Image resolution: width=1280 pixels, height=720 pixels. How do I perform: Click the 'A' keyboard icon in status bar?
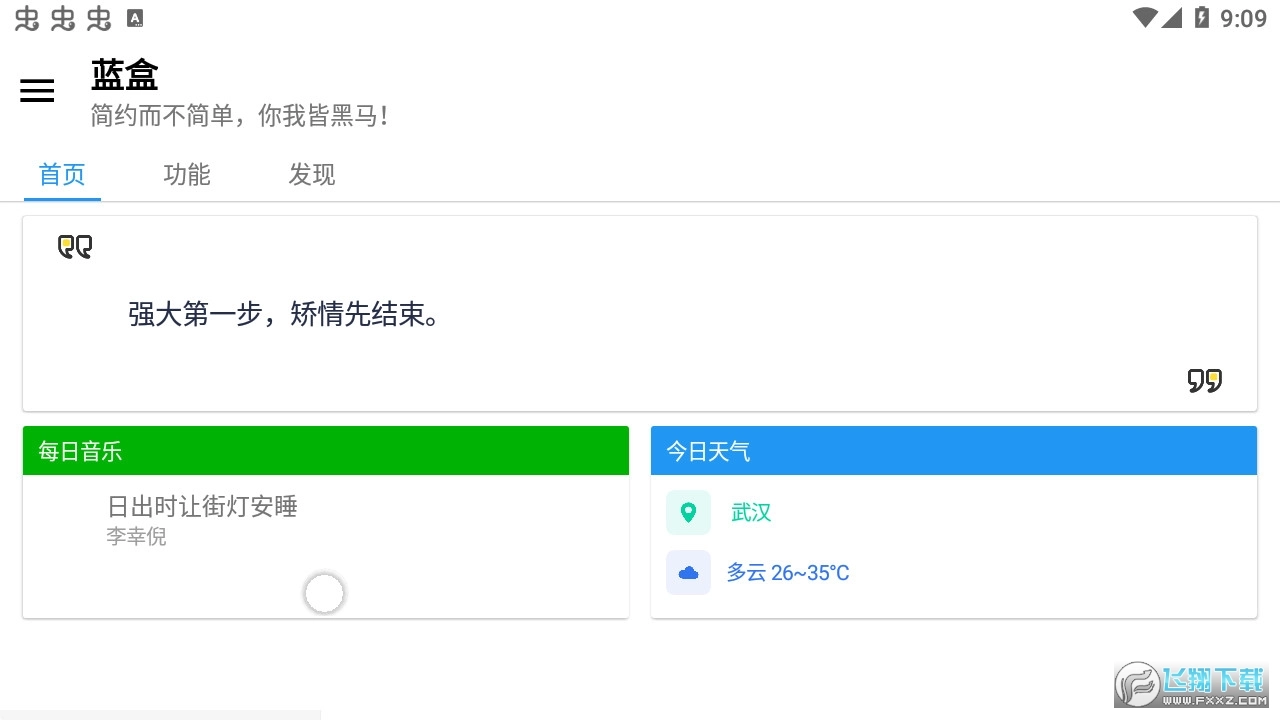pyautogui.click(x=133, y=17)
